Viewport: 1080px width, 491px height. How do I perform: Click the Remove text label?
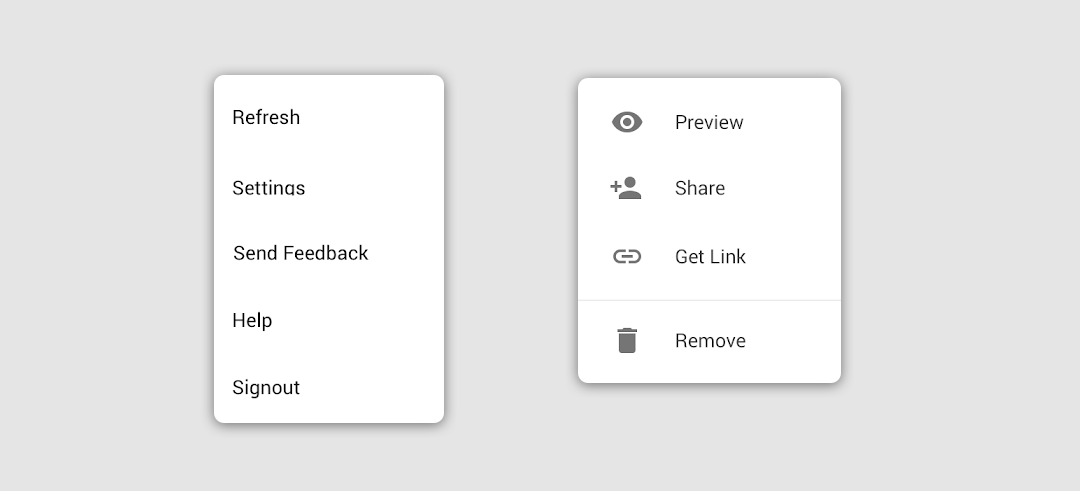click(710, 340)
